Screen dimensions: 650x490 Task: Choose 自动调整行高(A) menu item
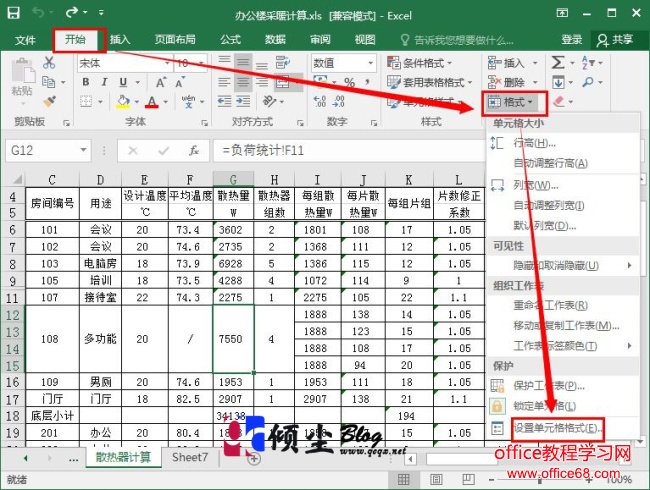click(551, 163)
